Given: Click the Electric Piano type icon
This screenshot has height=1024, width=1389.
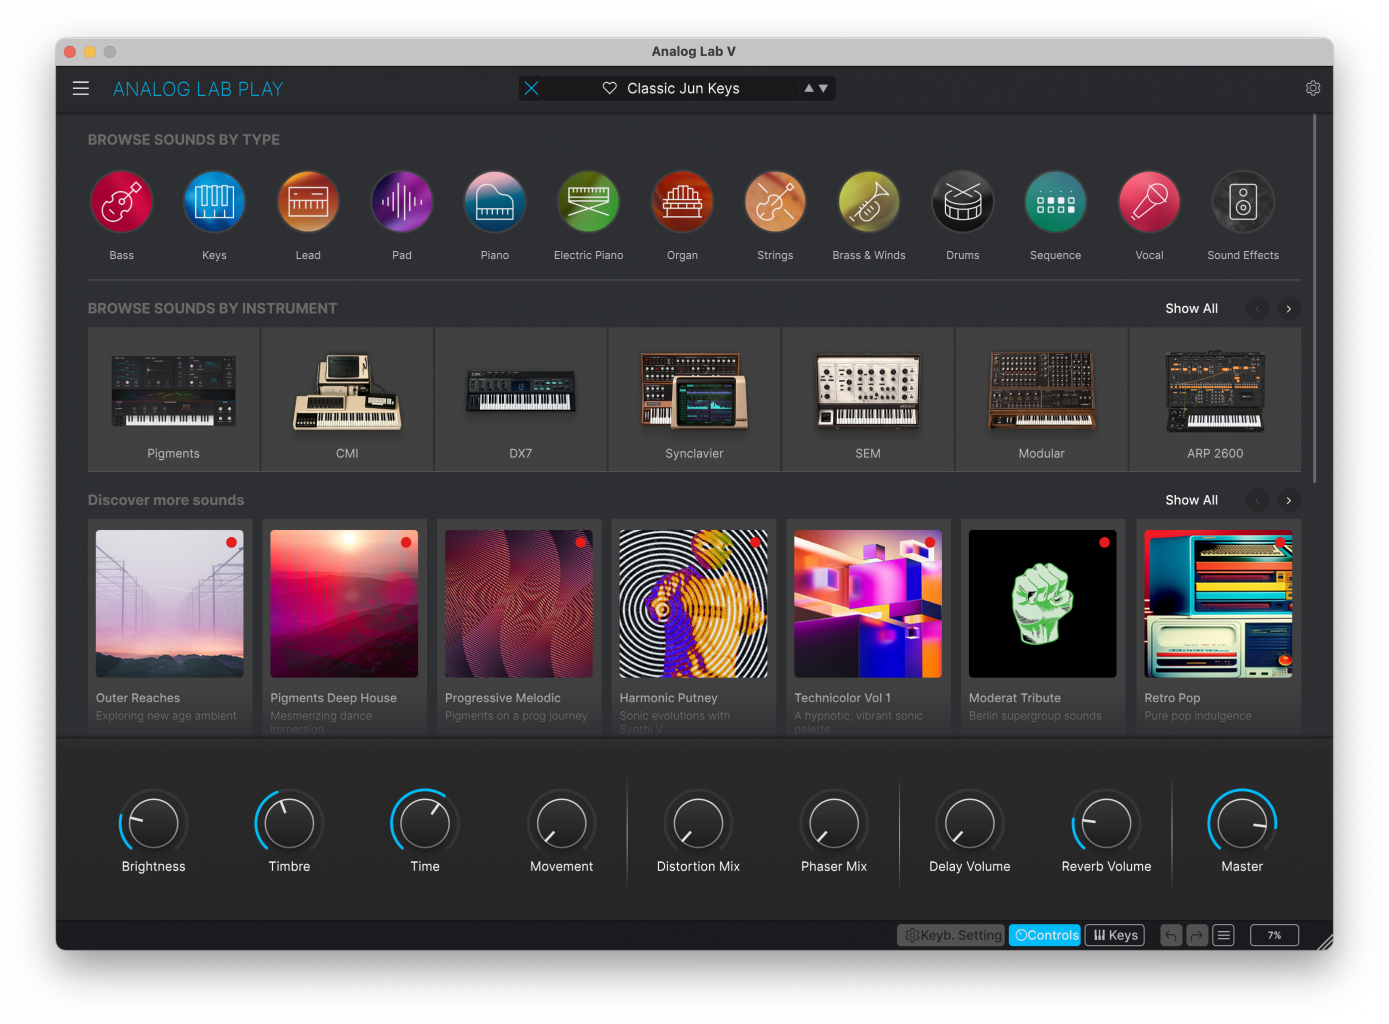Looking at the screenshot, I should [x=588, y=202].
